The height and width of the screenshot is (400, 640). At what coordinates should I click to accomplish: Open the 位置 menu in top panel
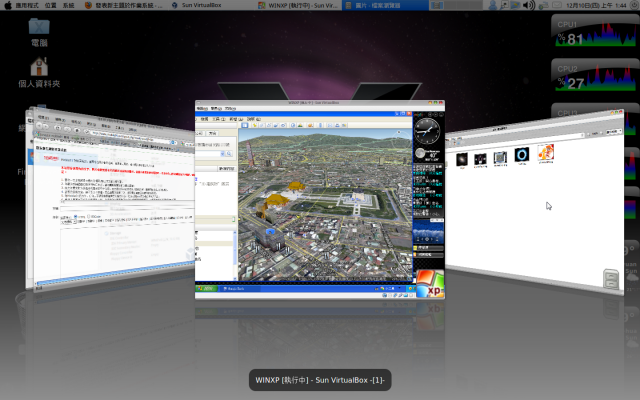pos(51,5)
